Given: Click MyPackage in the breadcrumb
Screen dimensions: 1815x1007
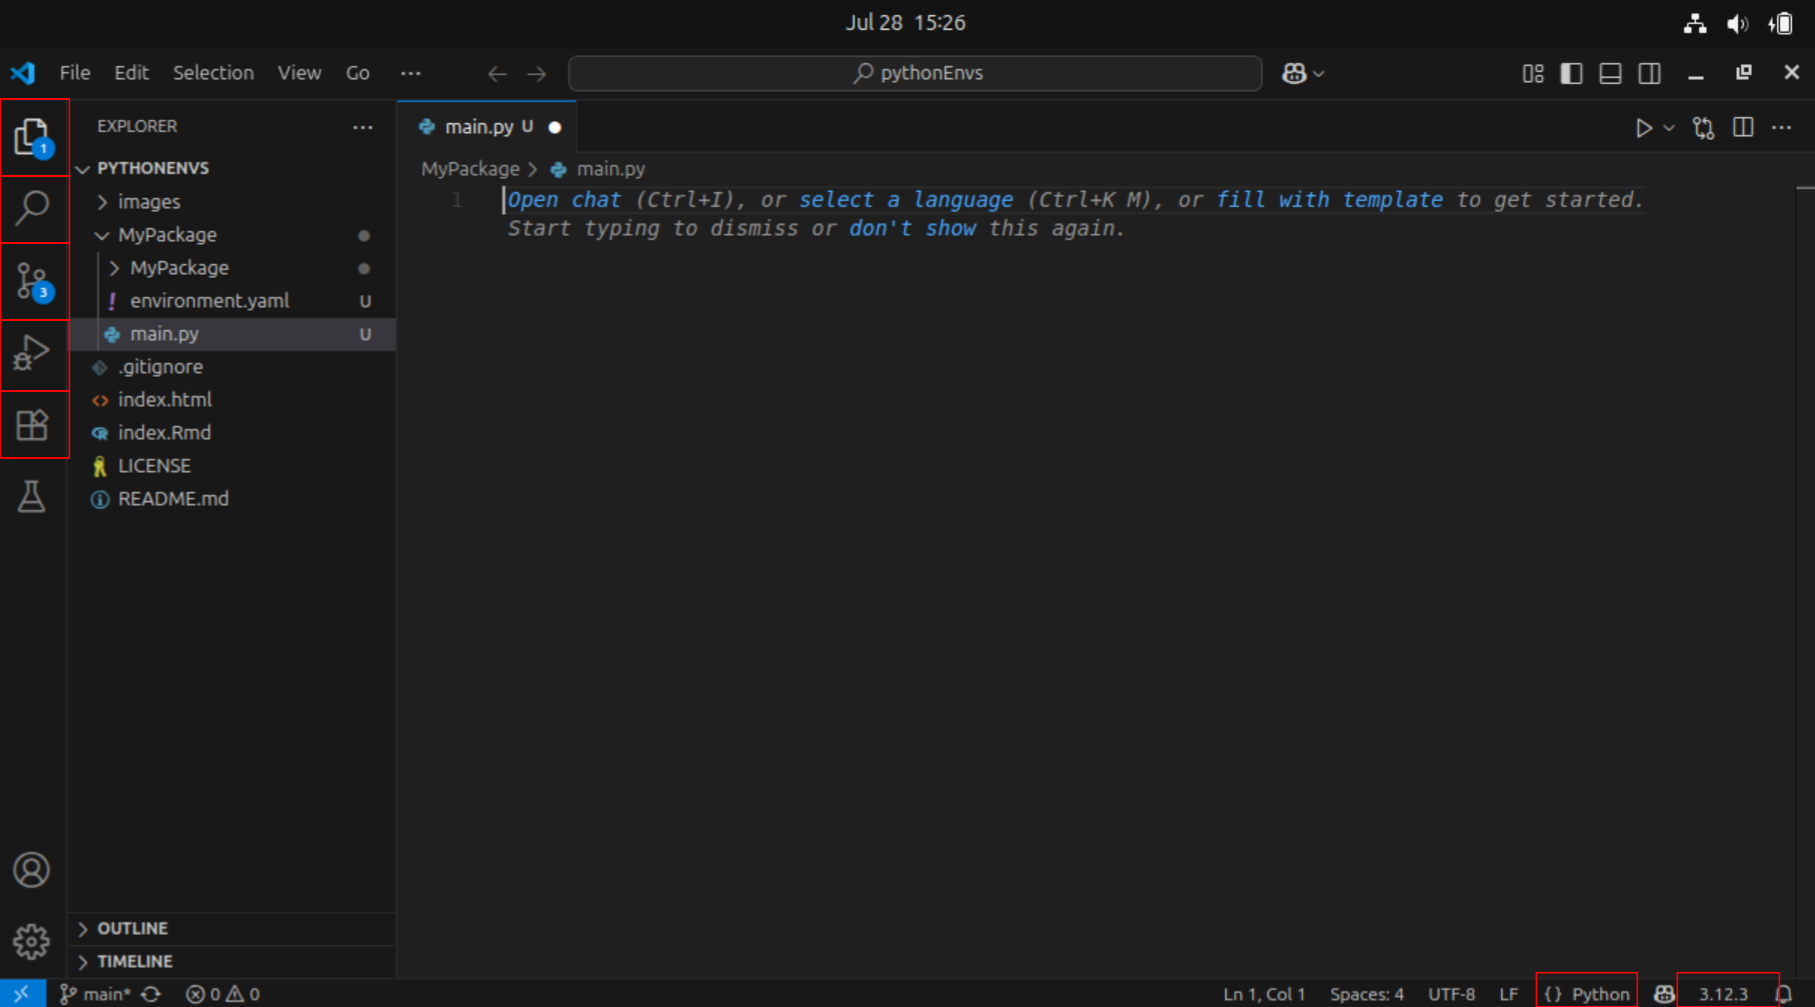Looking at the screenshot, I should [470, 169].
